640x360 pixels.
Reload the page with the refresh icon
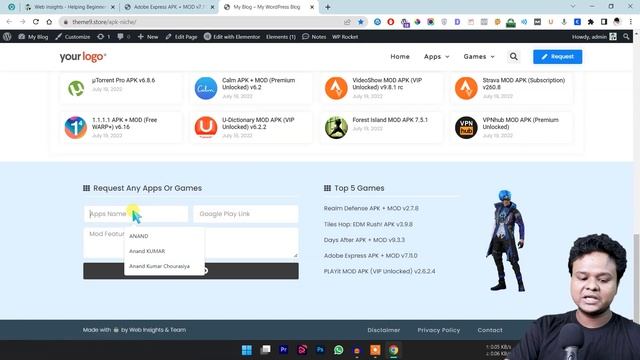click(36, 22)
